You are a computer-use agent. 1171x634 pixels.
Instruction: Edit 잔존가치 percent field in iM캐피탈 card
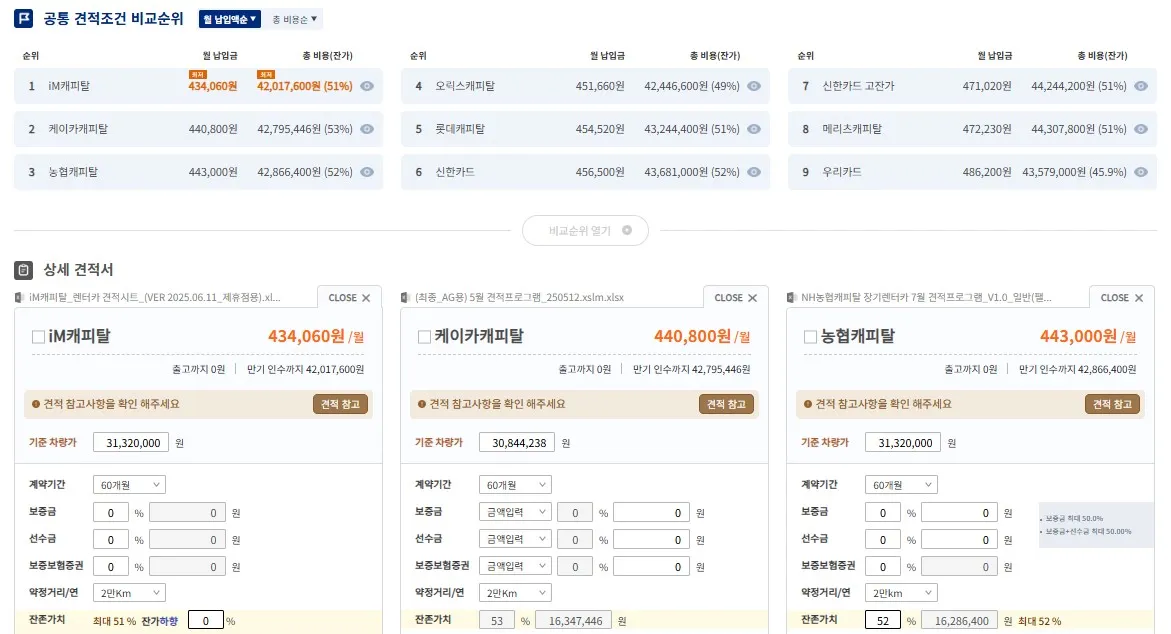[205, 621]
